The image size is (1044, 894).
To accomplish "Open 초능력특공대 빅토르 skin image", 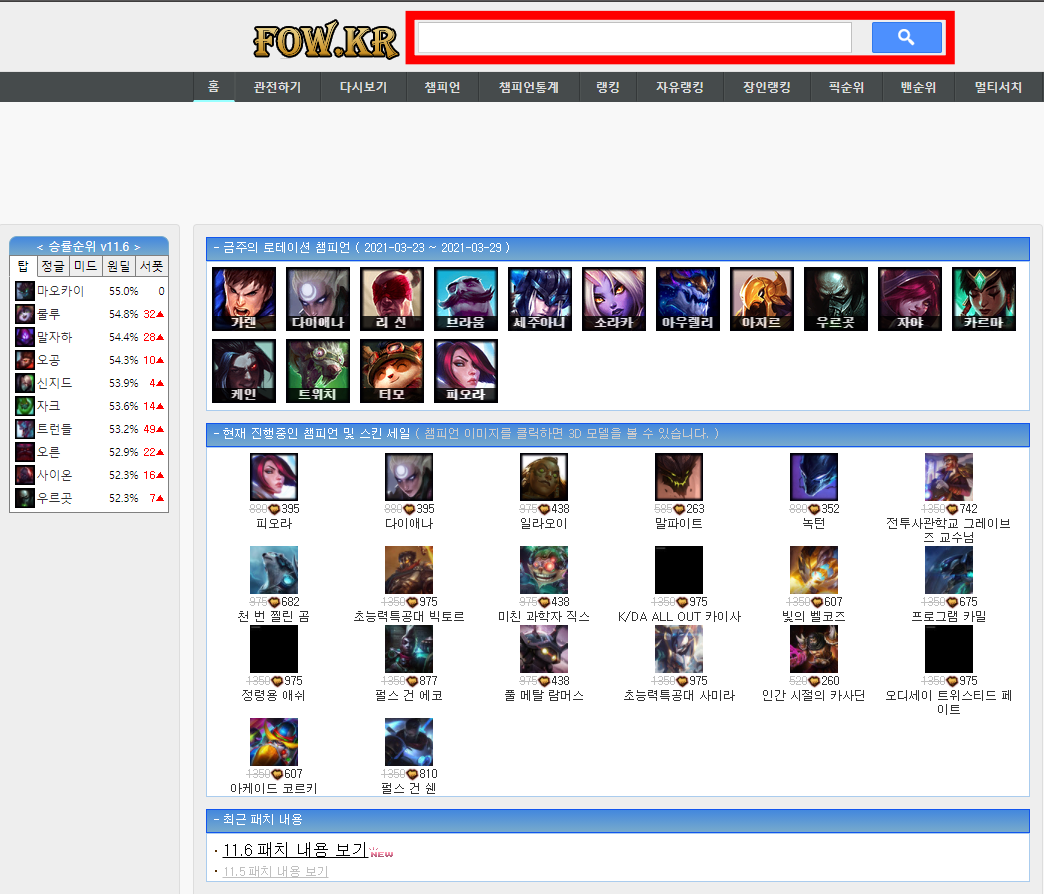I will pyautogui.click(x=409, y=570).
